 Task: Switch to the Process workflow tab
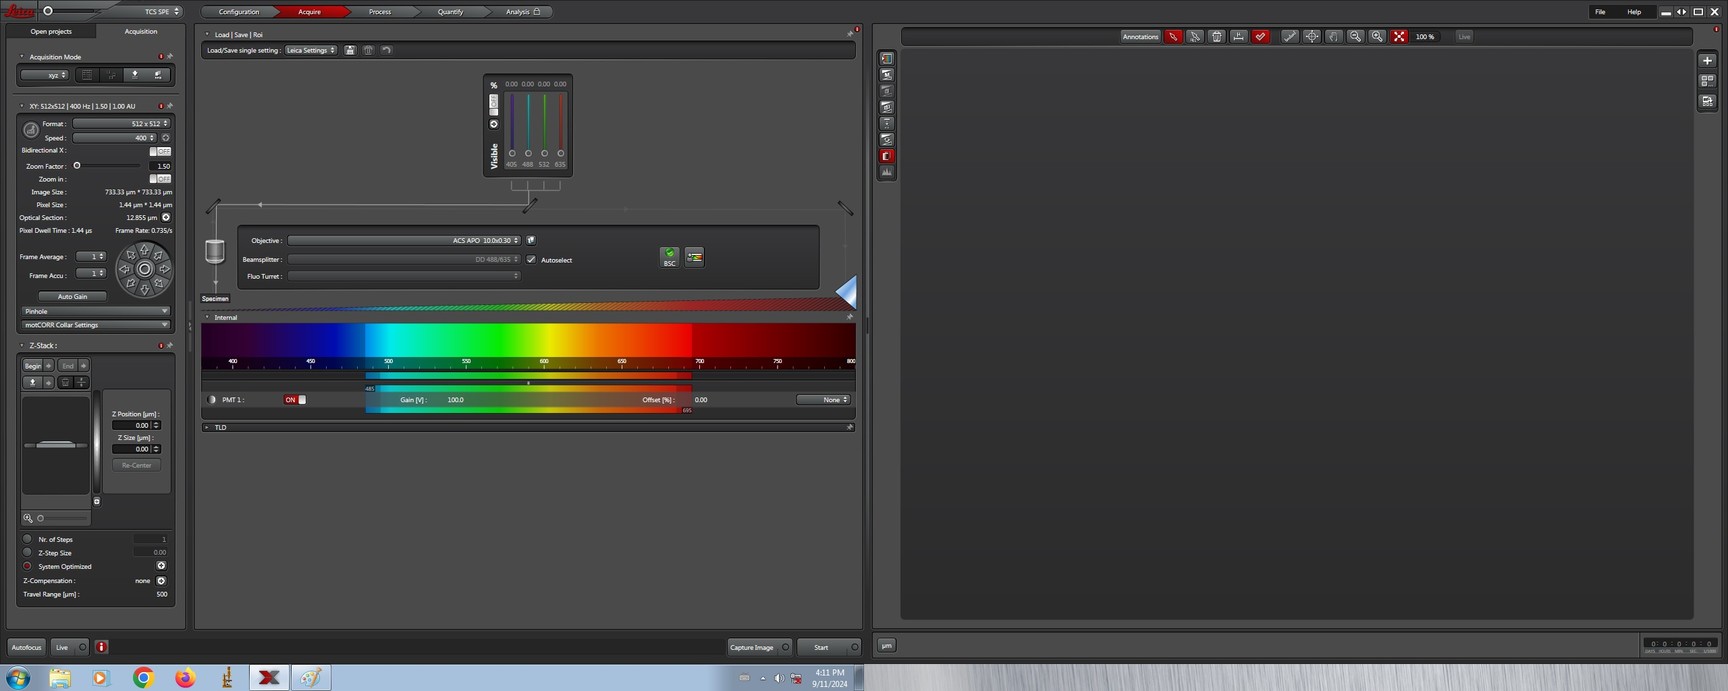tap(379, 12)
